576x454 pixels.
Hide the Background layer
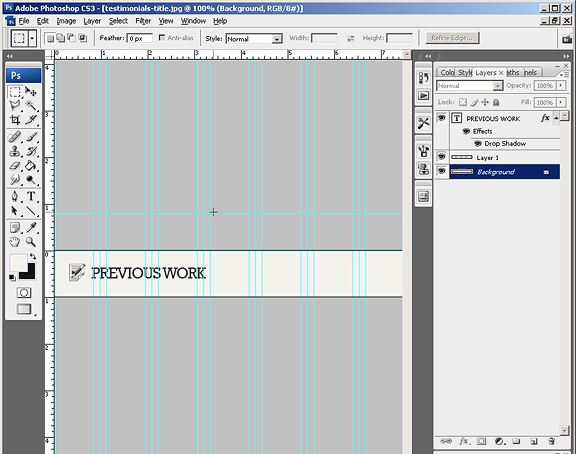[442, 172]
